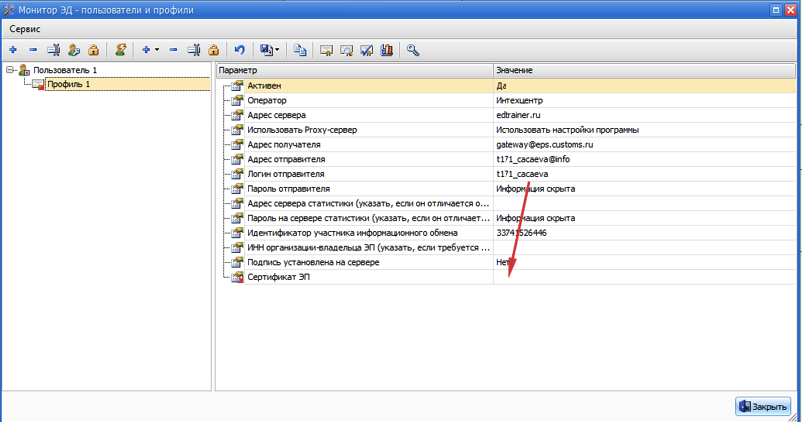The width and height of the screenshot is (802, 422).
Task: Collapse the Пользователь 1 tree node
Action: pos(9,71)
